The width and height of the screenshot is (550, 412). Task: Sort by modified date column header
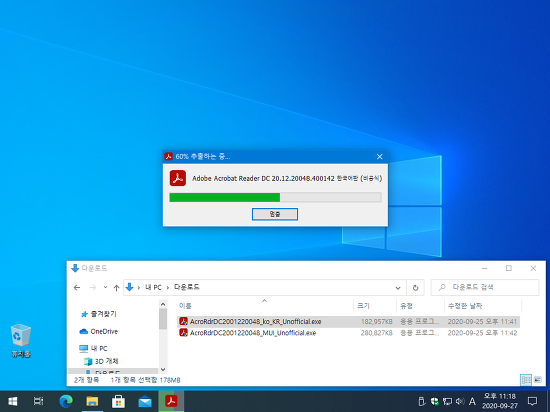click(464, 306)
